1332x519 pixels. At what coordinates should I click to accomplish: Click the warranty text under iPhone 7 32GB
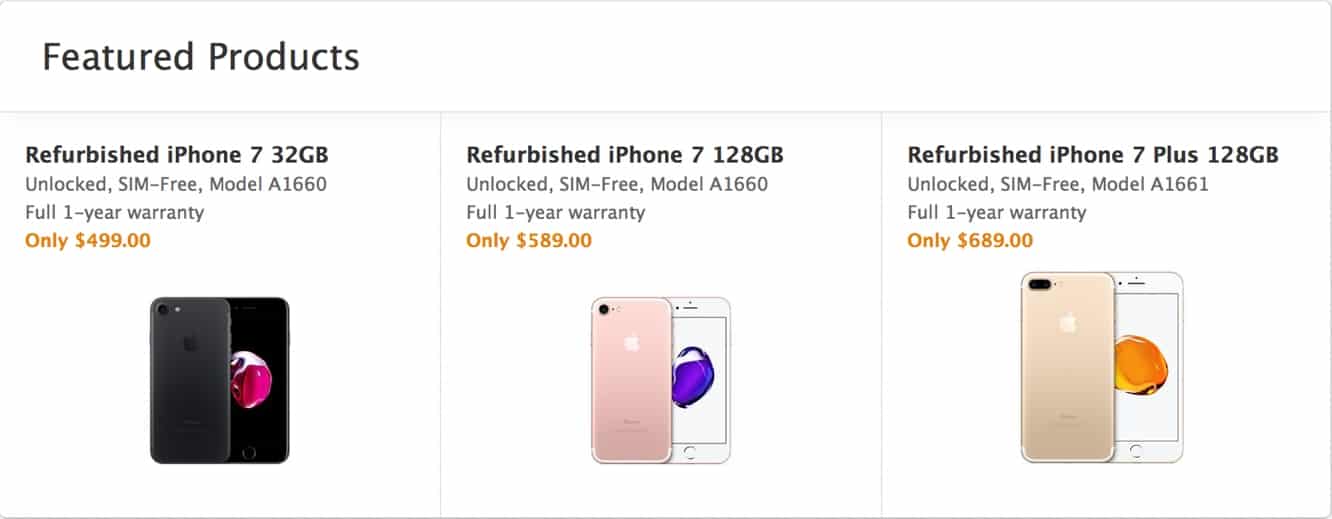tap(114, 212)
